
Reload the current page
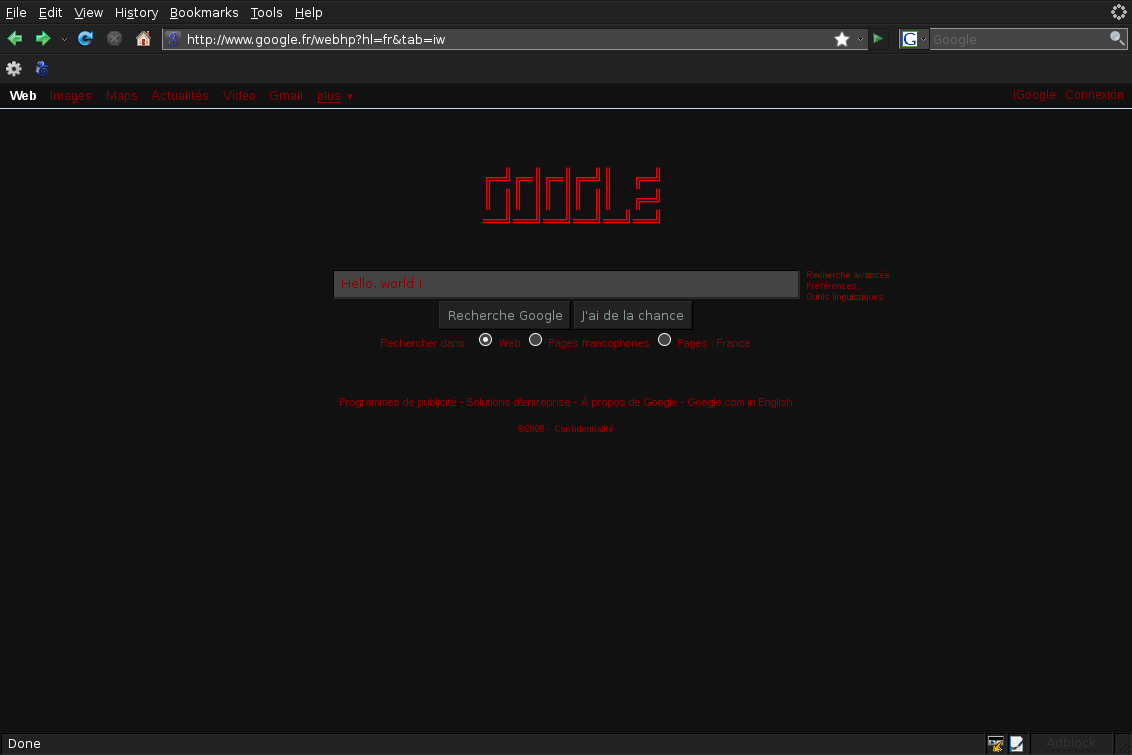[x=85, y=38]
